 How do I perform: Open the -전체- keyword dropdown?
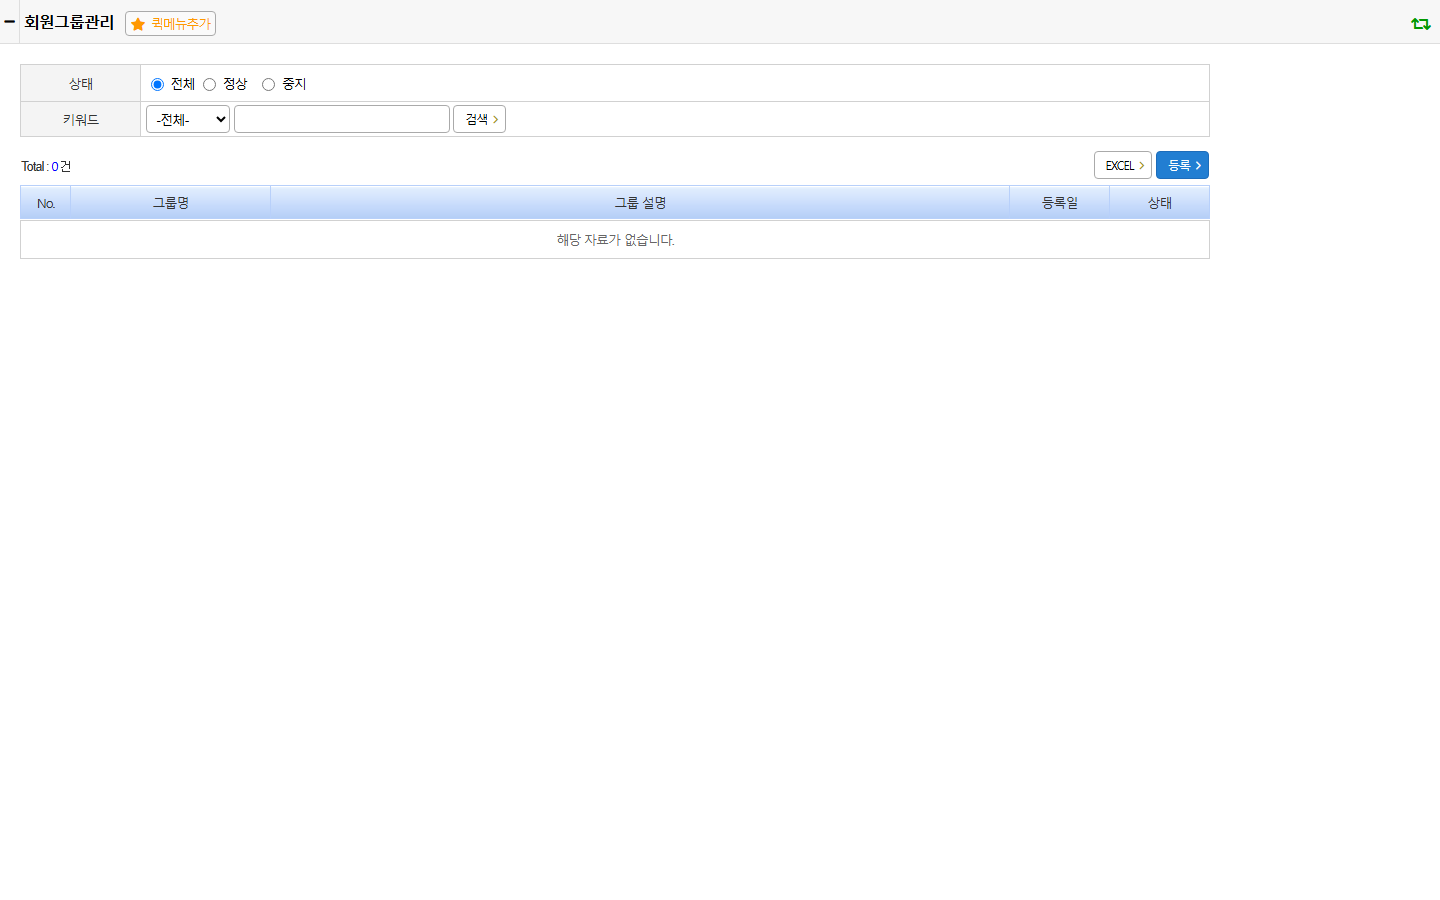click(x=188, y=119)
